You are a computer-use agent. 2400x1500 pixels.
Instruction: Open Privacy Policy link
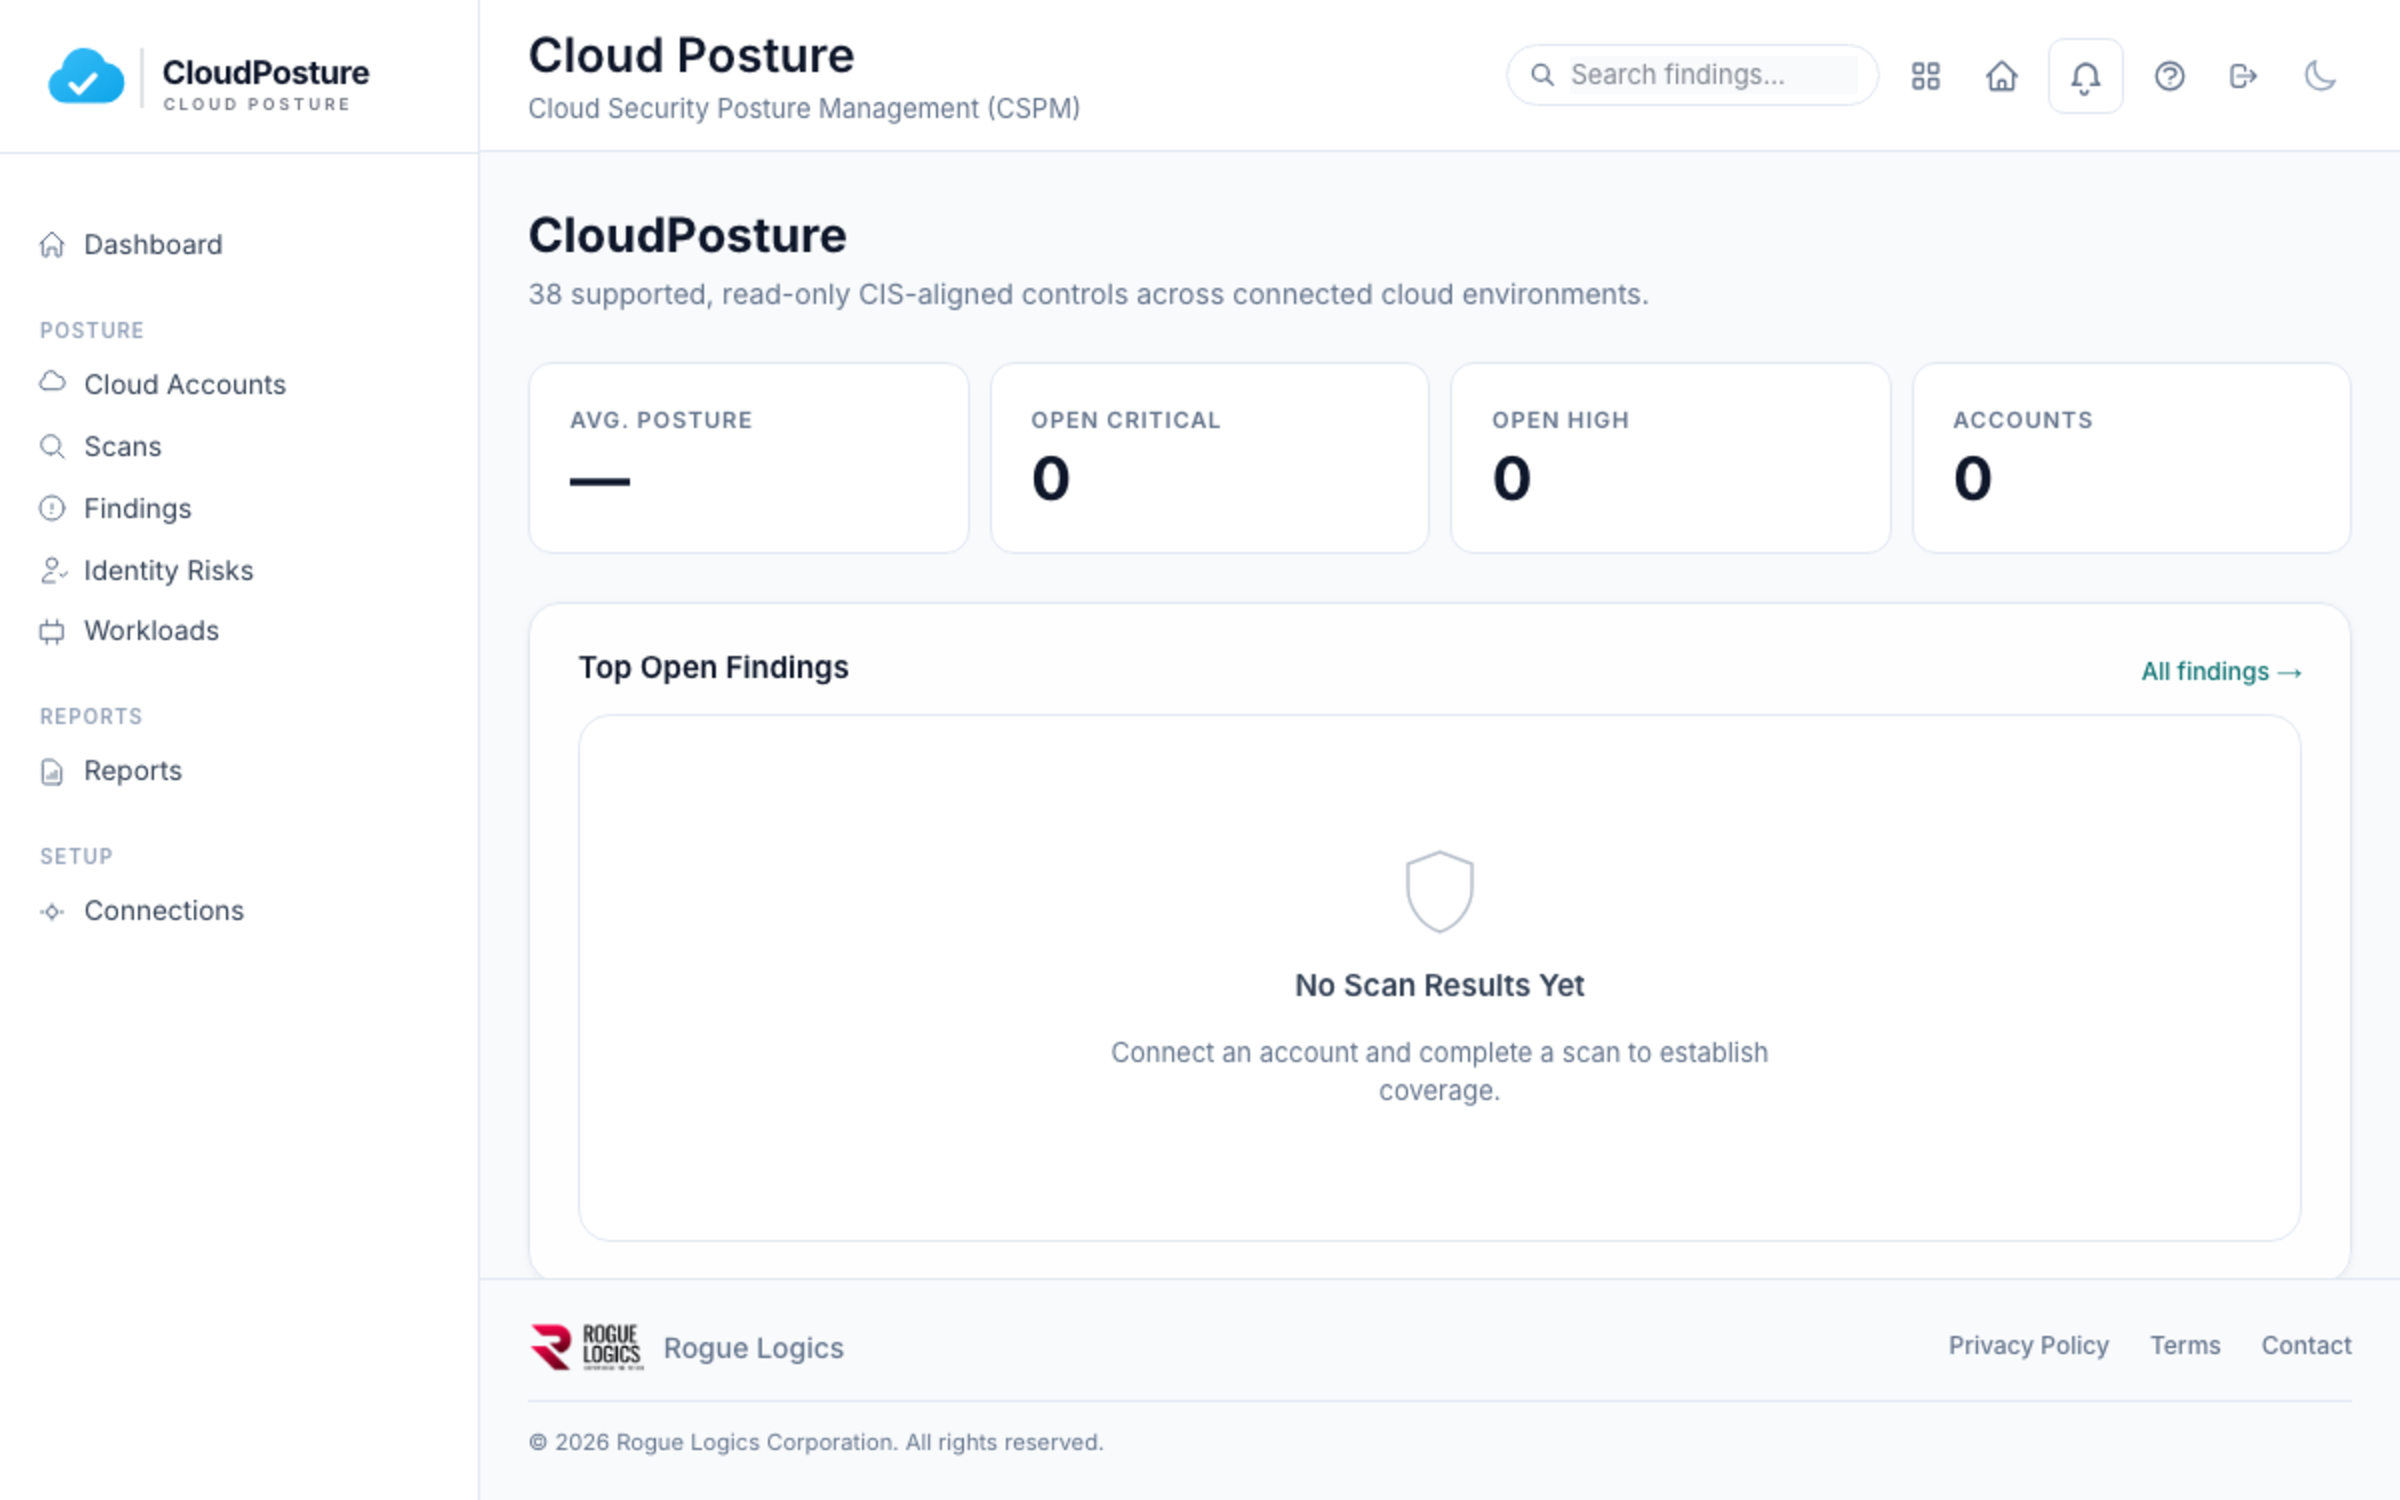pyautogui.click(x=2028, y=1346)
